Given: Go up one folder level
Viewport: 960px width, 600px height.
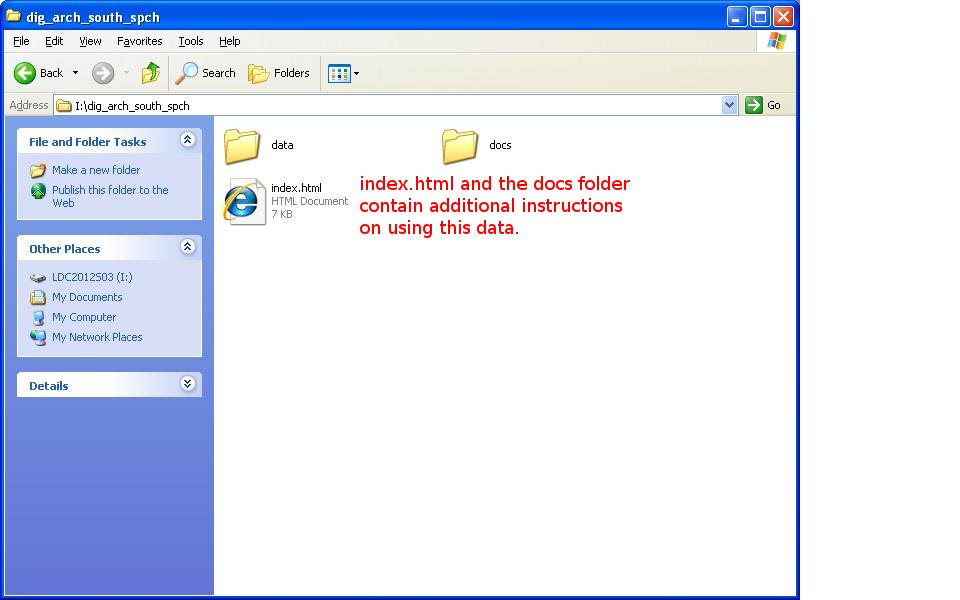Looking at the screenshot, I should coord(151,73).
